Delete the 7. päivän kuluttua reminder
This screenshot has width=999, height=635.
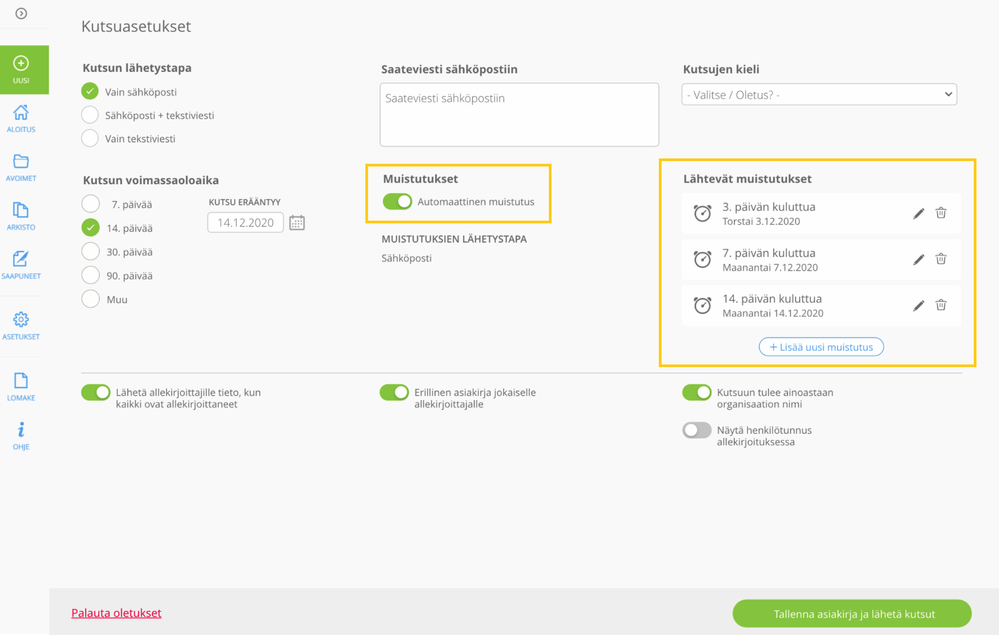point(941,259)
